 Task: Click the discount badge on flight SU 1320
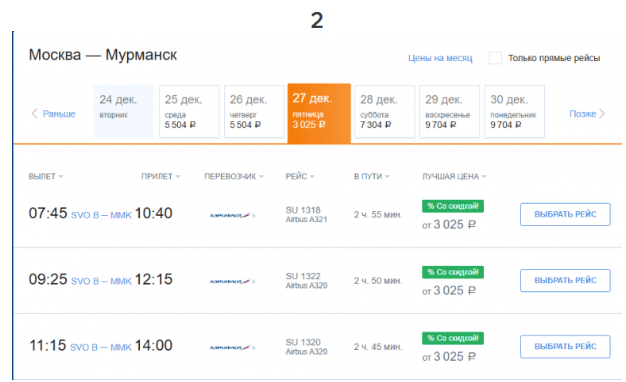(x=453, y=338)
